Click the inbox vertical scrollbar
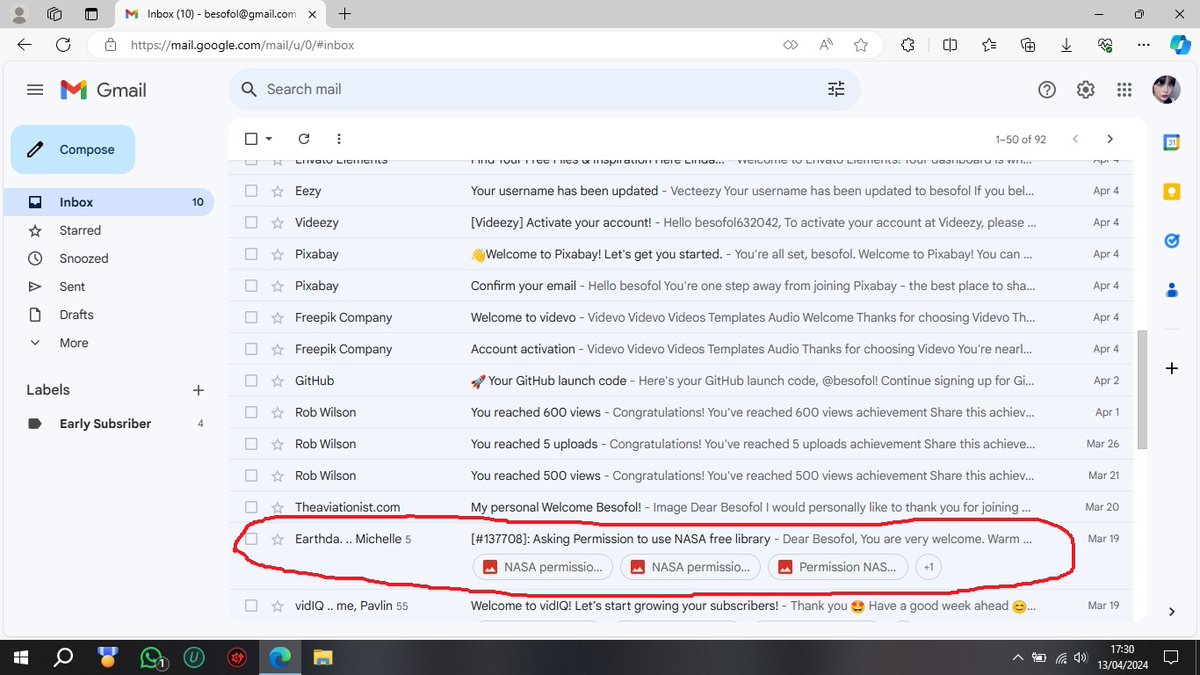1200x675 pixels. 1141,390
